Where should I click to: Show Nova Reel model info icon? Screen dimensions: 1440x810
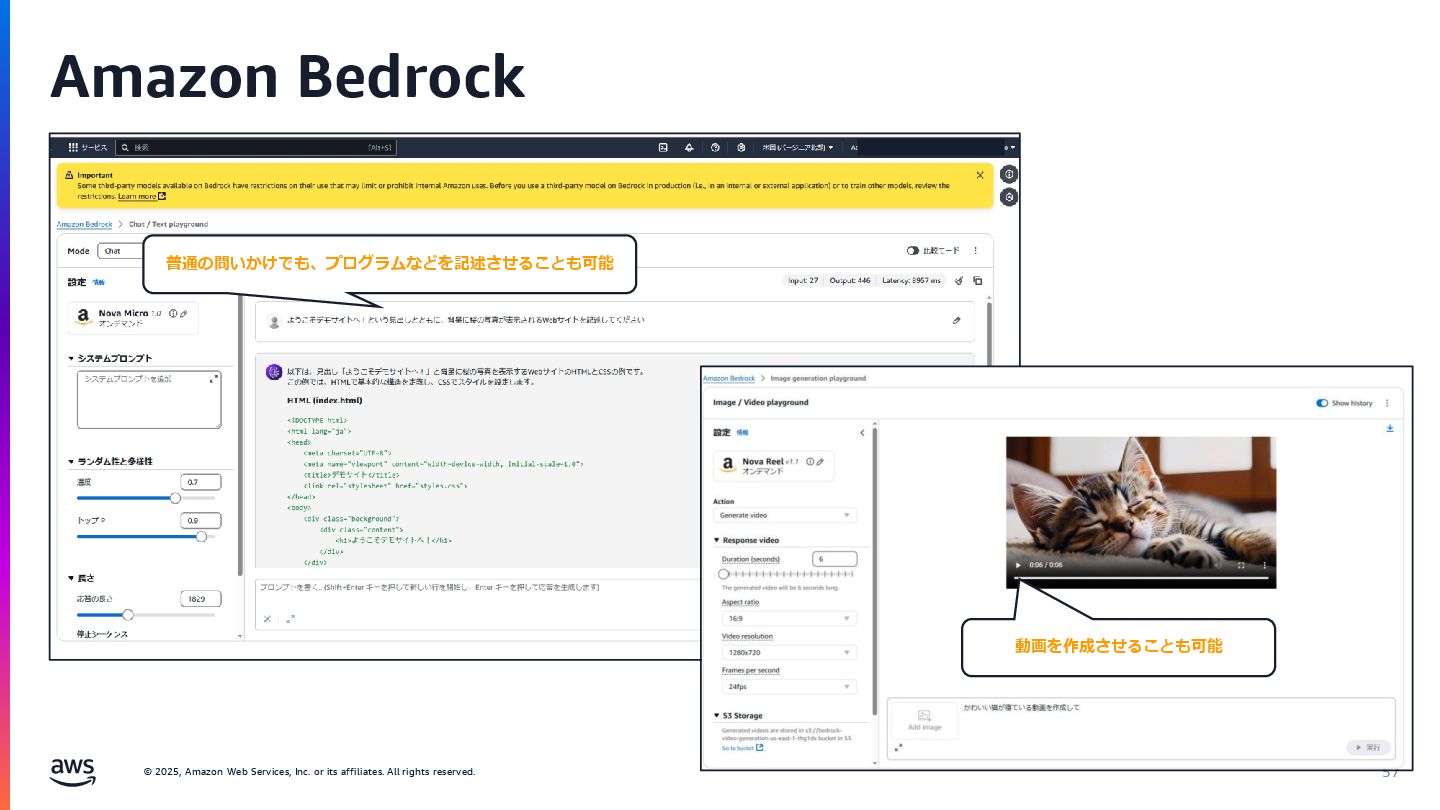point(810,461)
